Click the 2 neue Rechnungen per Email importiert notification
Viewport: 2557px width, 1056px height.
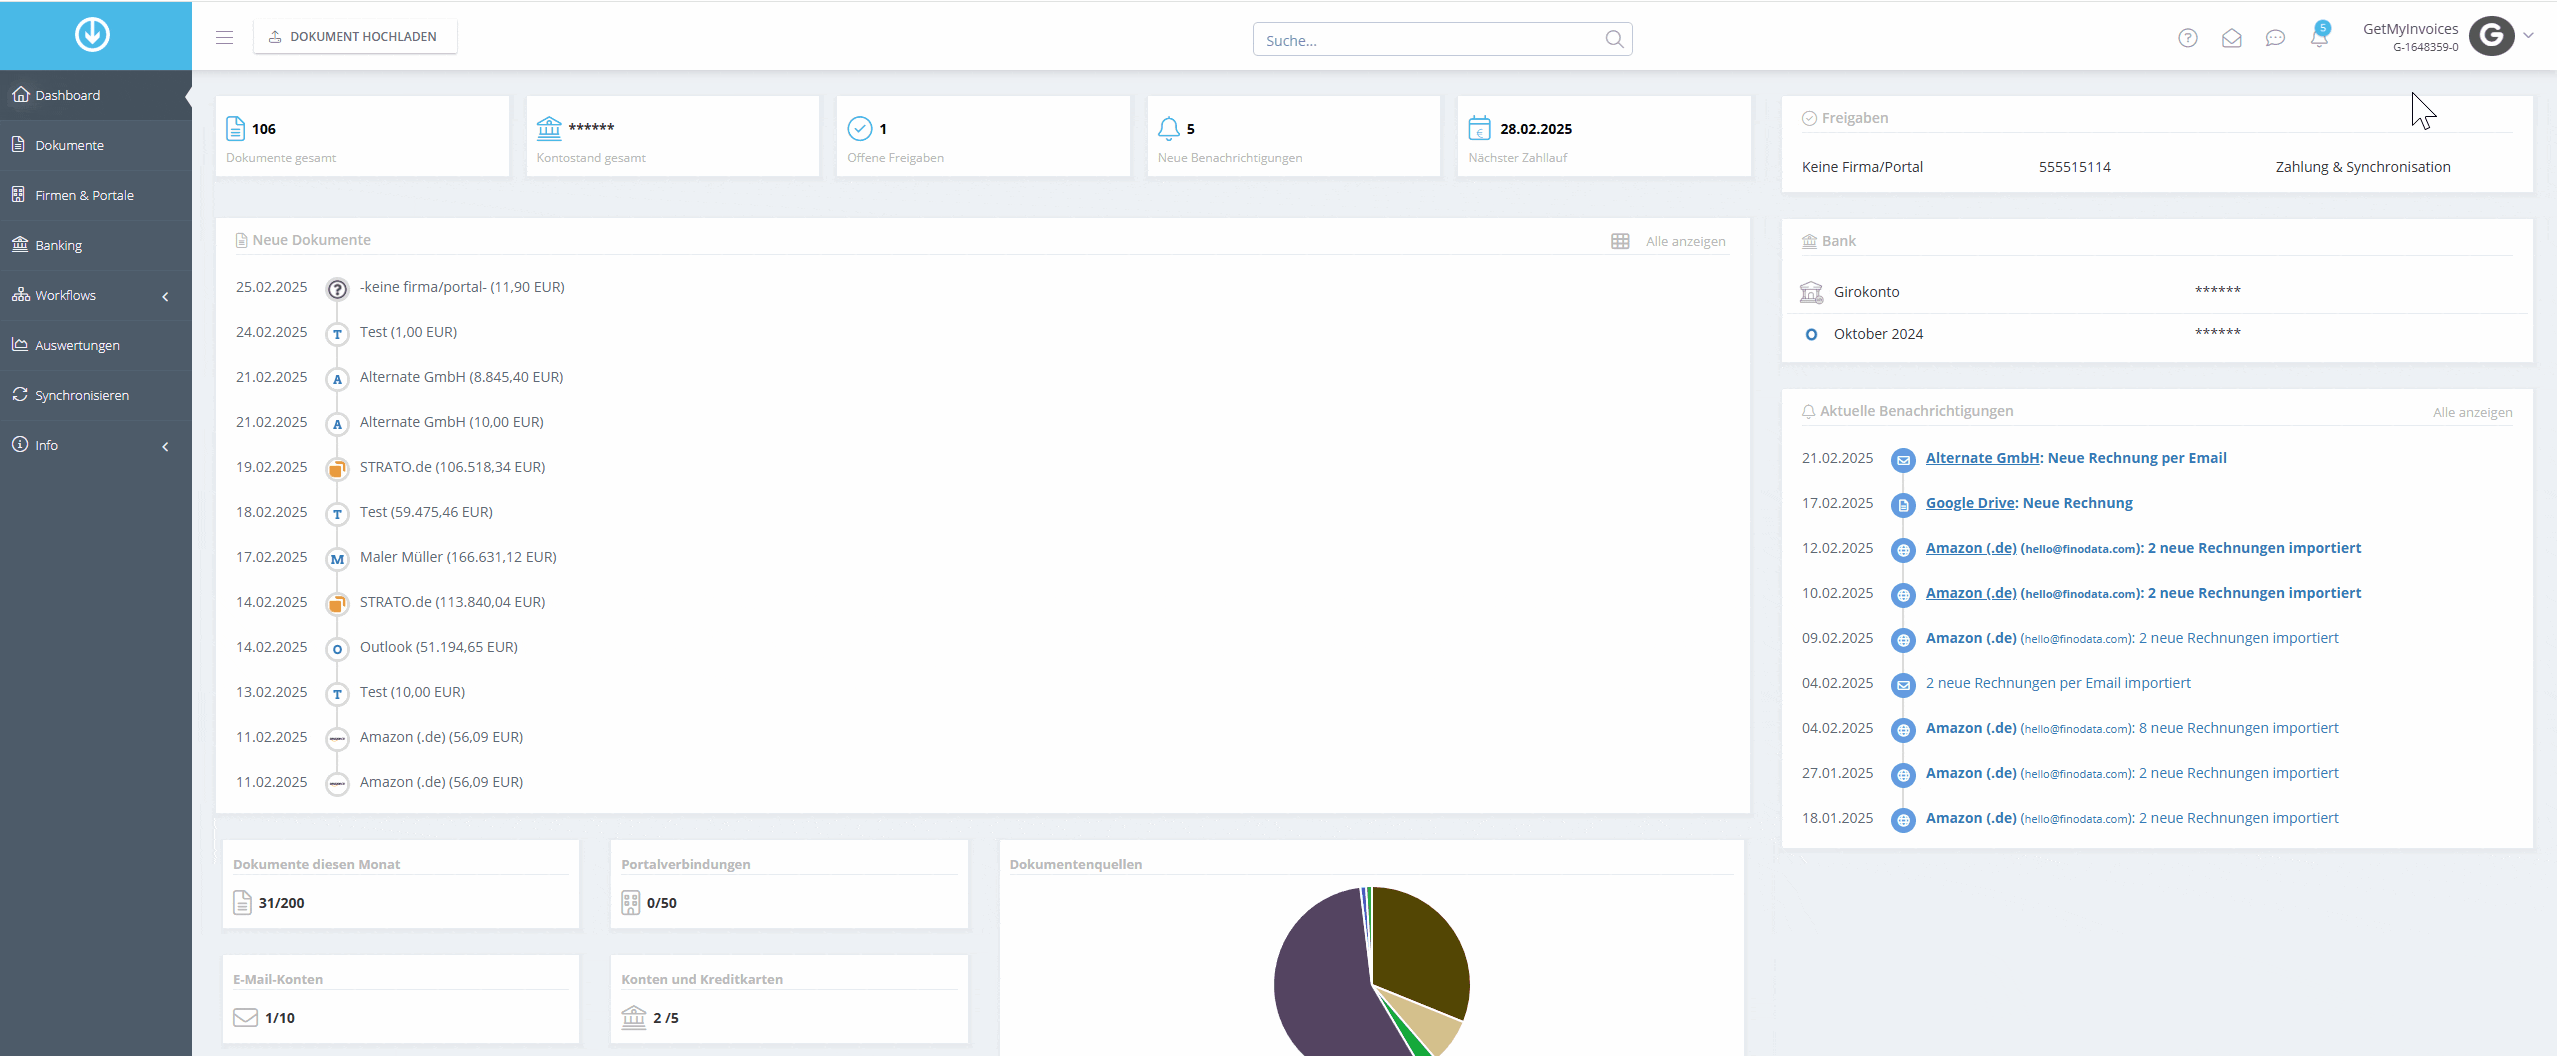2057,683
